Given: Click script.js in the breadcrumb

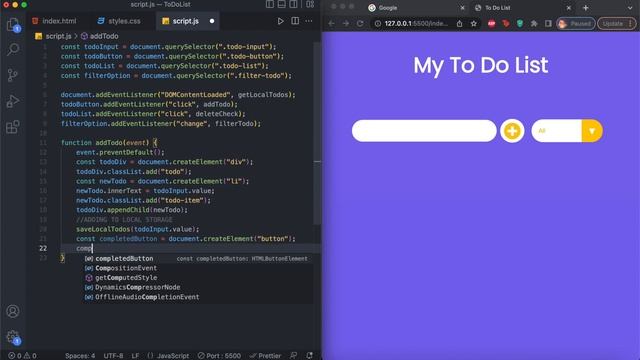Looking at the screenshot, I should click(58, 36).
